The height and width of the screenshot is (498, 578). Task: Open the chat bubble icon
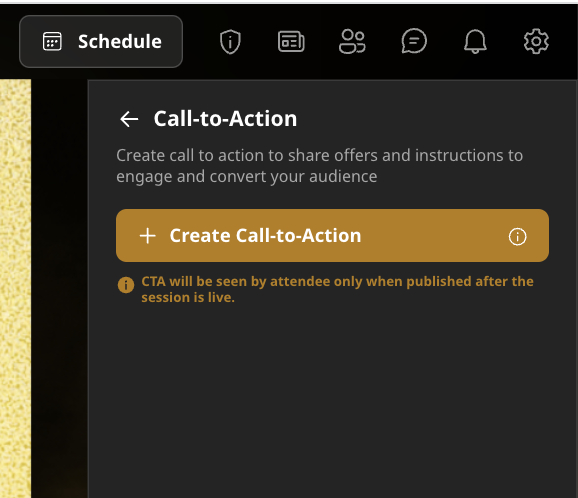[x=414, y=41]
